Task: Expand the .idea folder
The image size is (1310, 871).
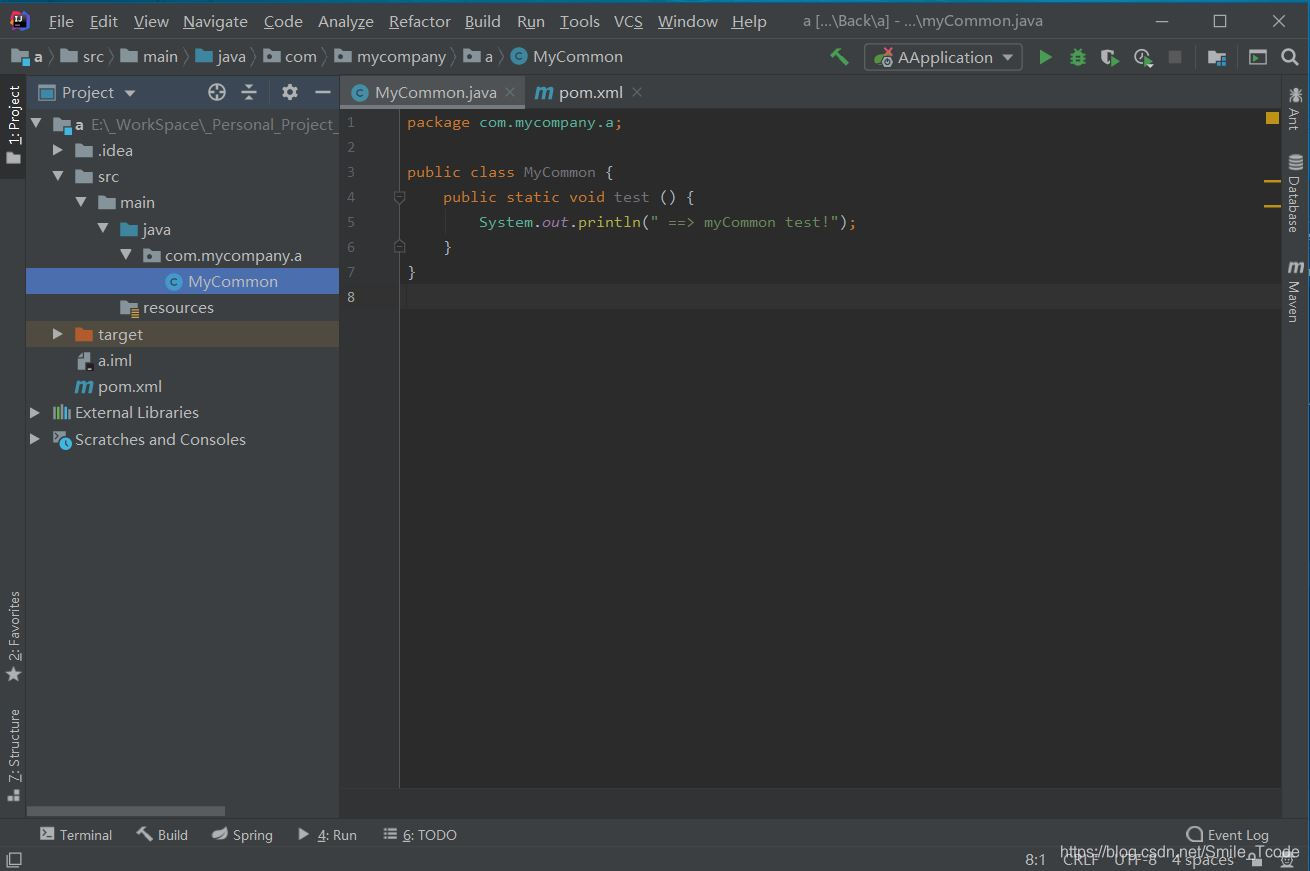Action: 58,150
